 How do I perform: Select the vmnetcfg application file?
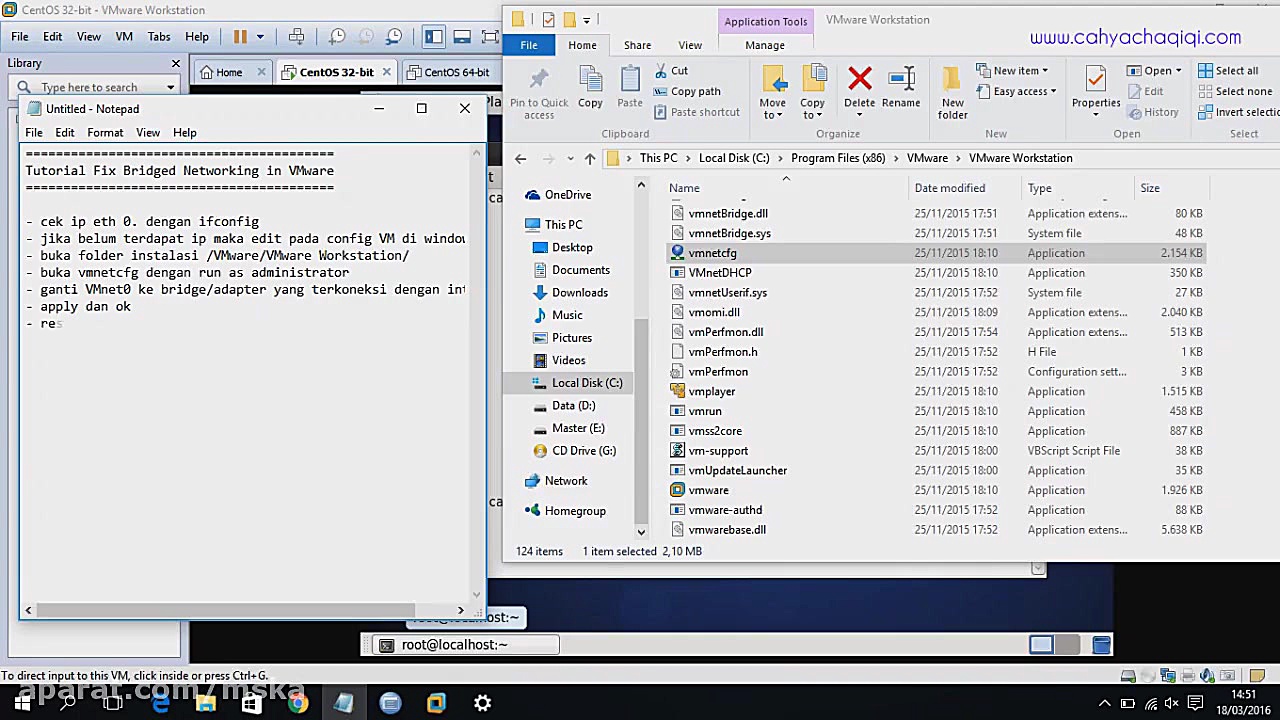tap(712, 253)
